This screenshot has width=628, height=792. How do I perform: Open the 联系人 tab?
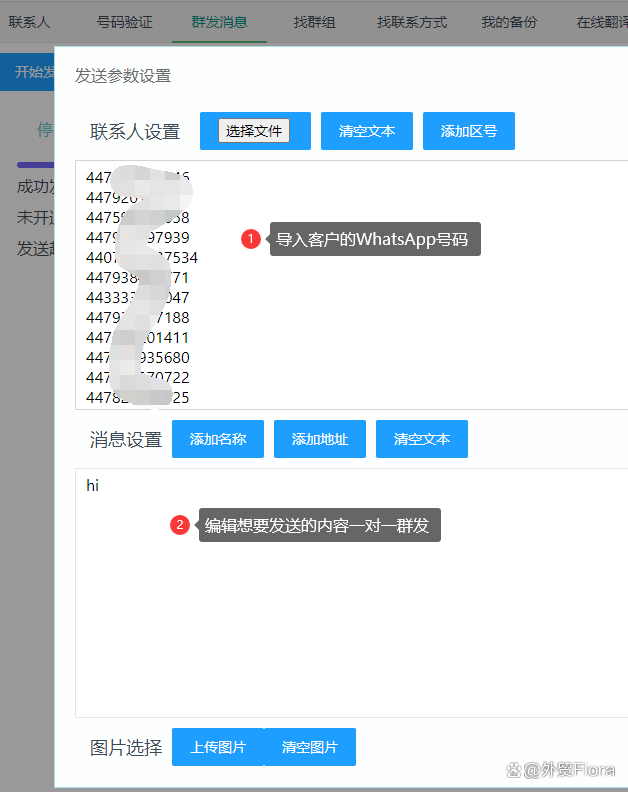pyautogui.click(x=29, y=22)
